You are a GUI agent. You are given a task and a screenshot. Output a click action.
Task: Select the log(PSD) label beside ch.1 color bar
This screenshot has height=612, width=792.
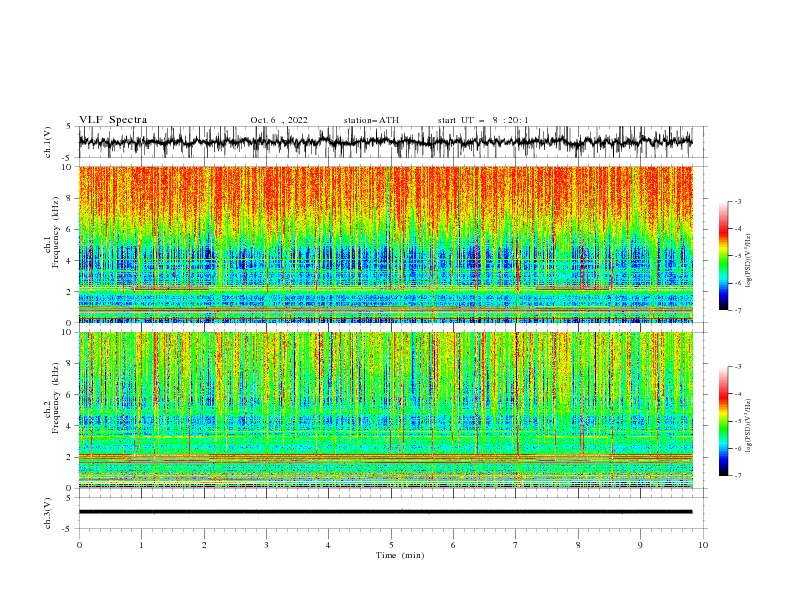[x=748, y=261]
